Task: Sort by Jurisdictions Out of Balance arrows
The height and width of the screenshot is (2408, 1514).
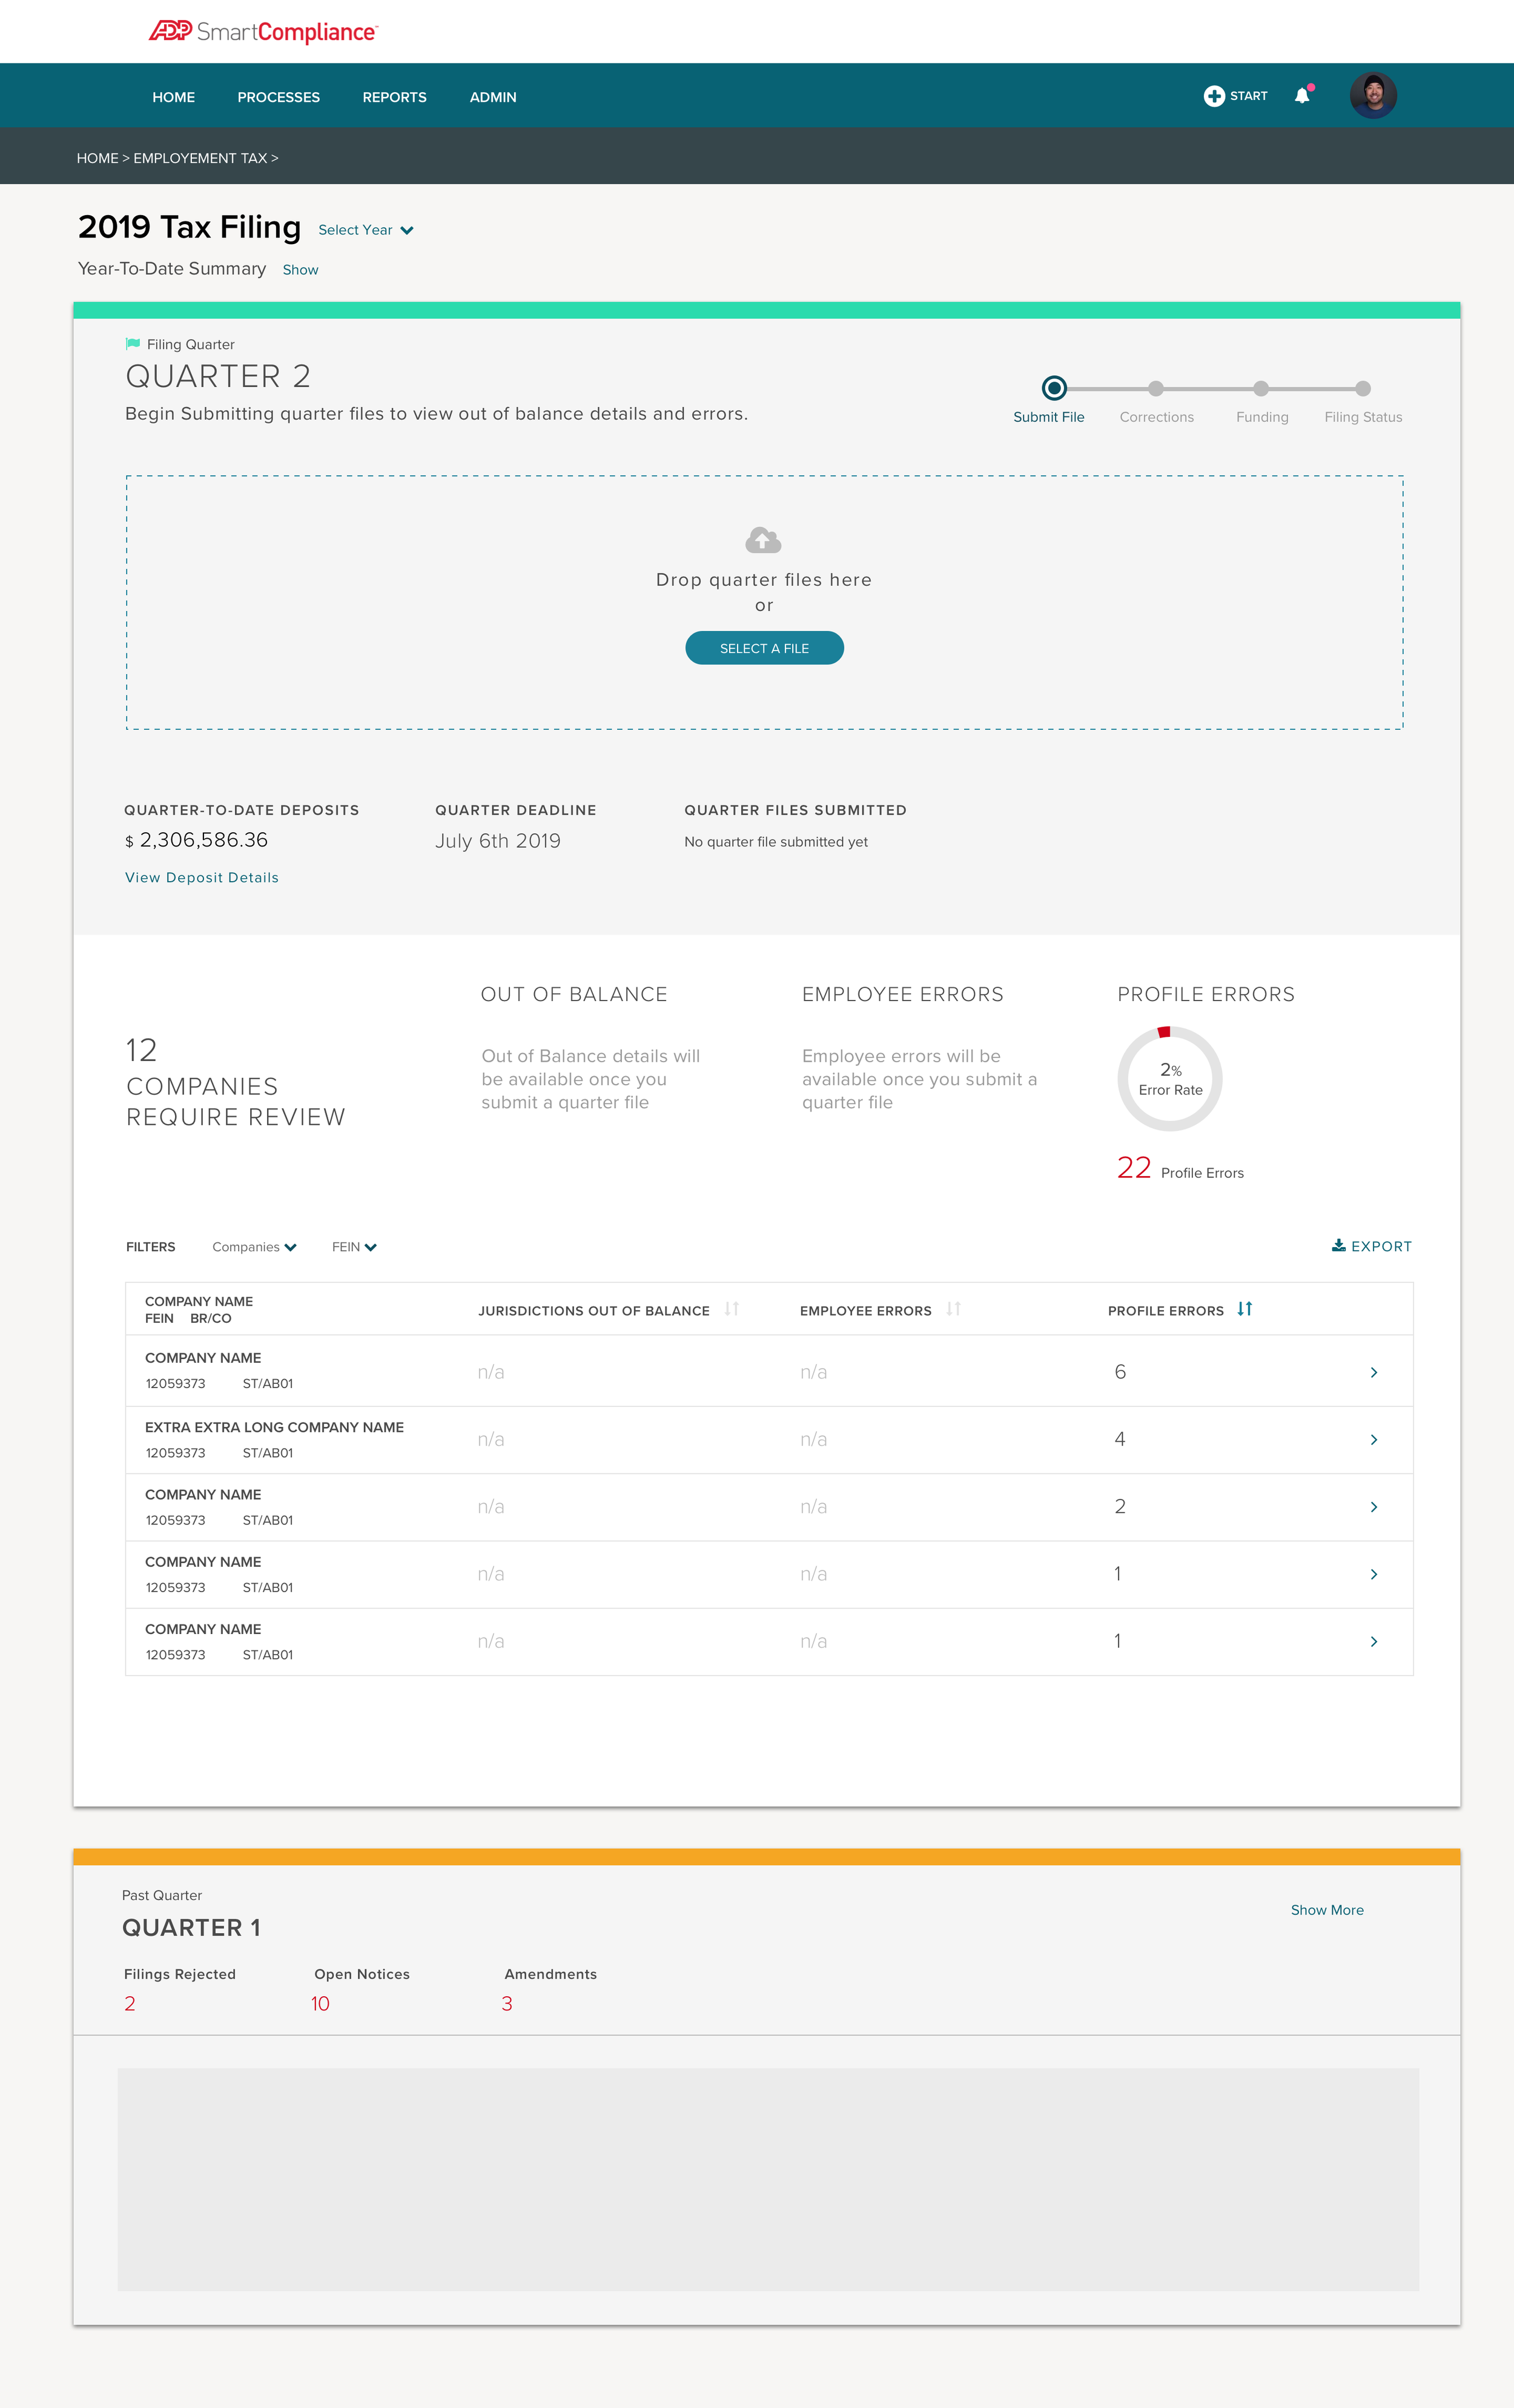Action: tap(731, 1309)
